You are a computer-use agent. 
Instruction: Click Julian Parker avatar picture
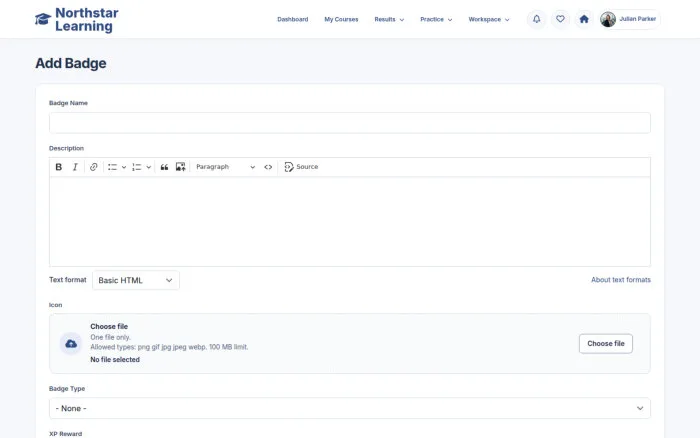(608, 19)
